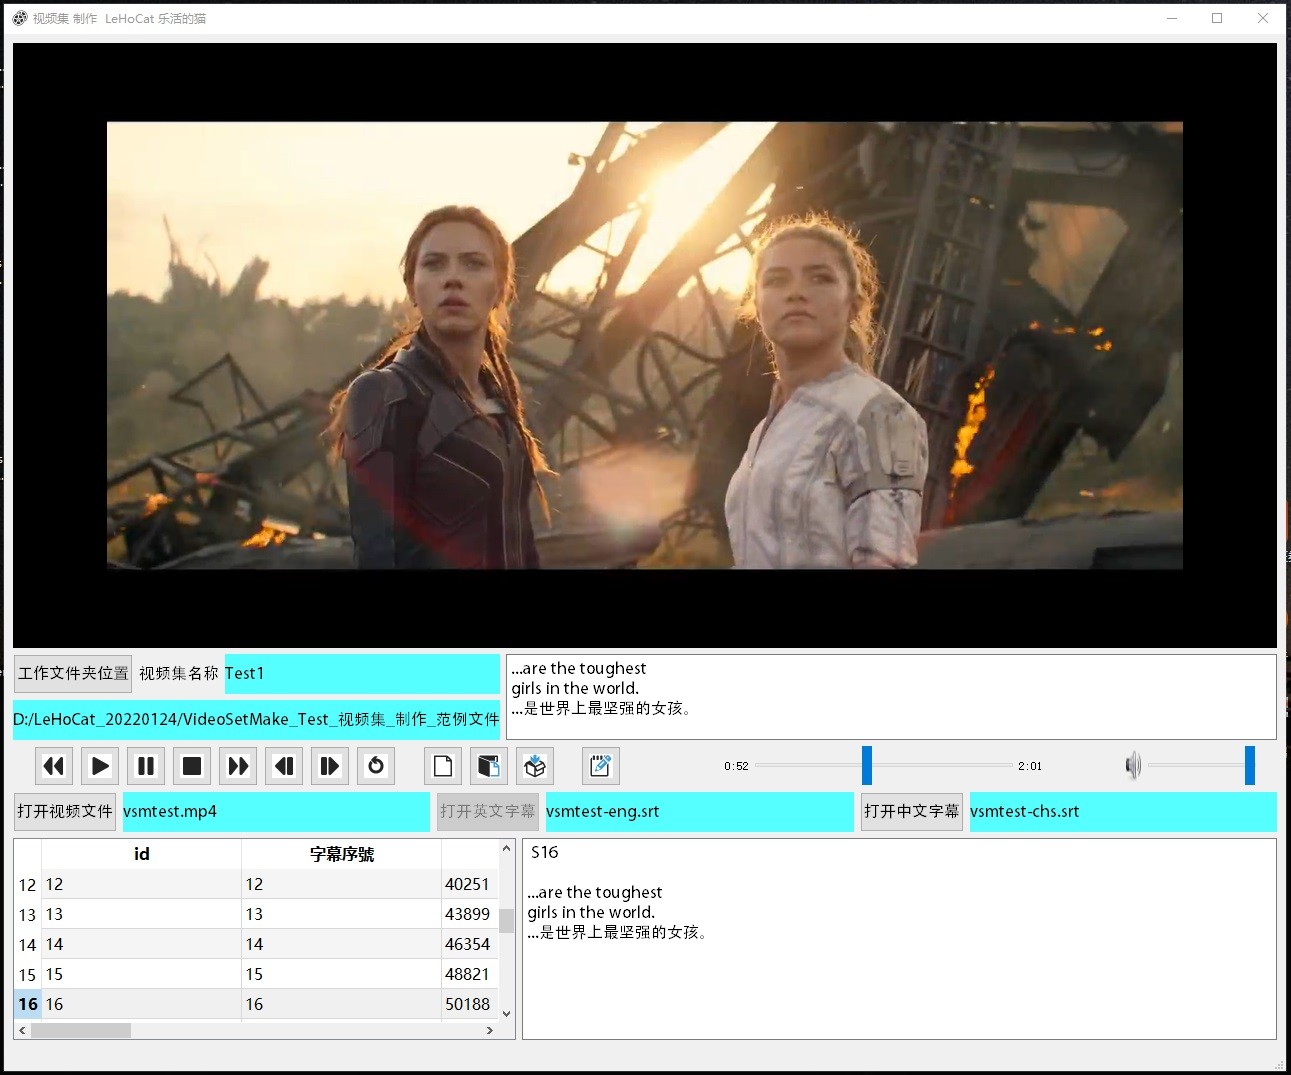The height and width of the screenshot is (1075, 1291).
Task: Select row header 12 in subtitle table
Action: [x=27, y=885]
